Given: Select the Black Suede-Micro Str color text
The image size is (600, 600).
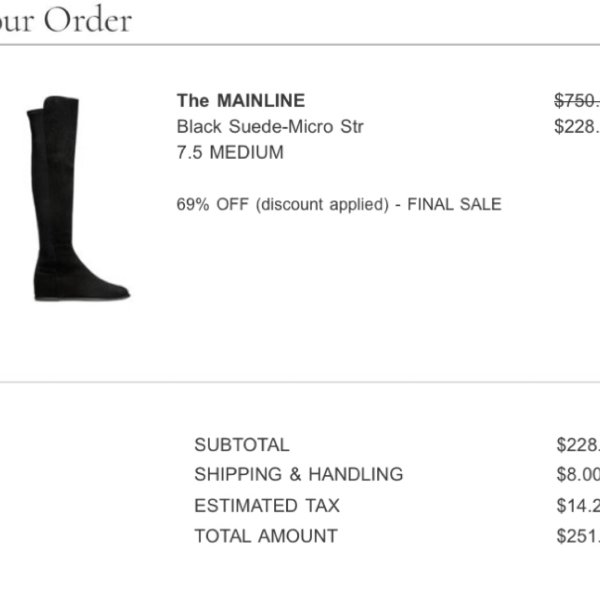Looking at the screenshot, I should 270,126.
